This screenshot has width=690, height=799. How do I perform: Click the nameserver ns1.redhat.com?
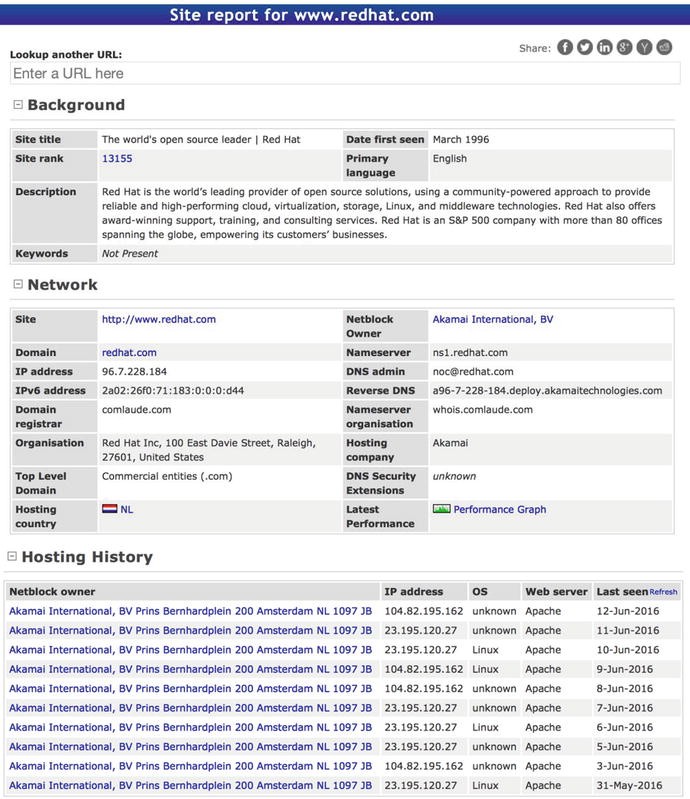click(x=470, y=353)
